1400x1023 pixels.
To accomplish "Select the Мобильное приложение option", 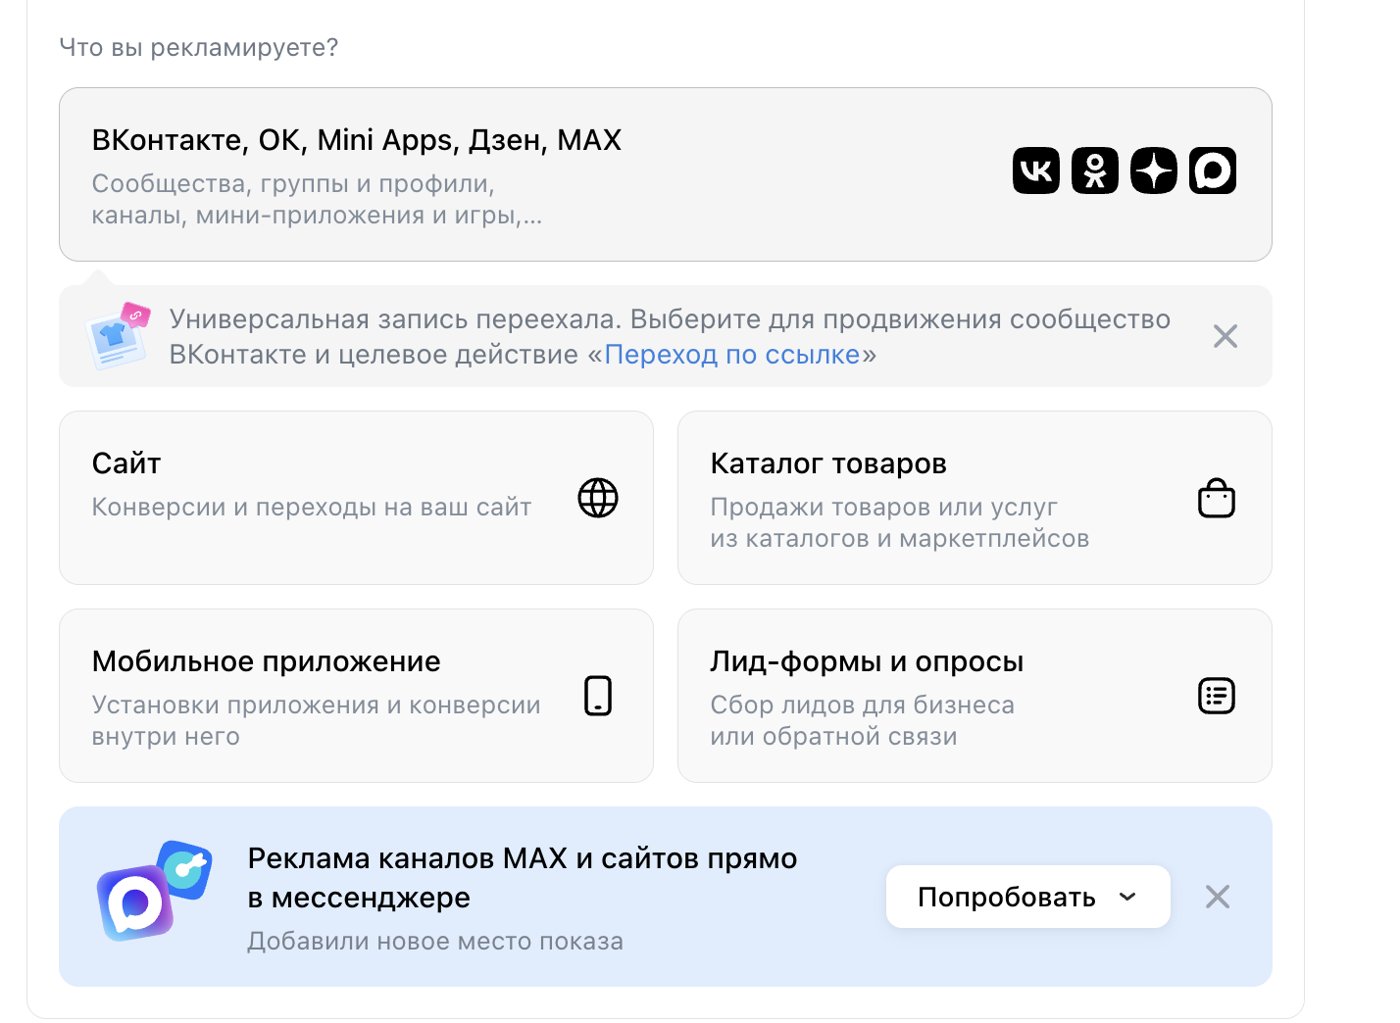I will (356, 695).
